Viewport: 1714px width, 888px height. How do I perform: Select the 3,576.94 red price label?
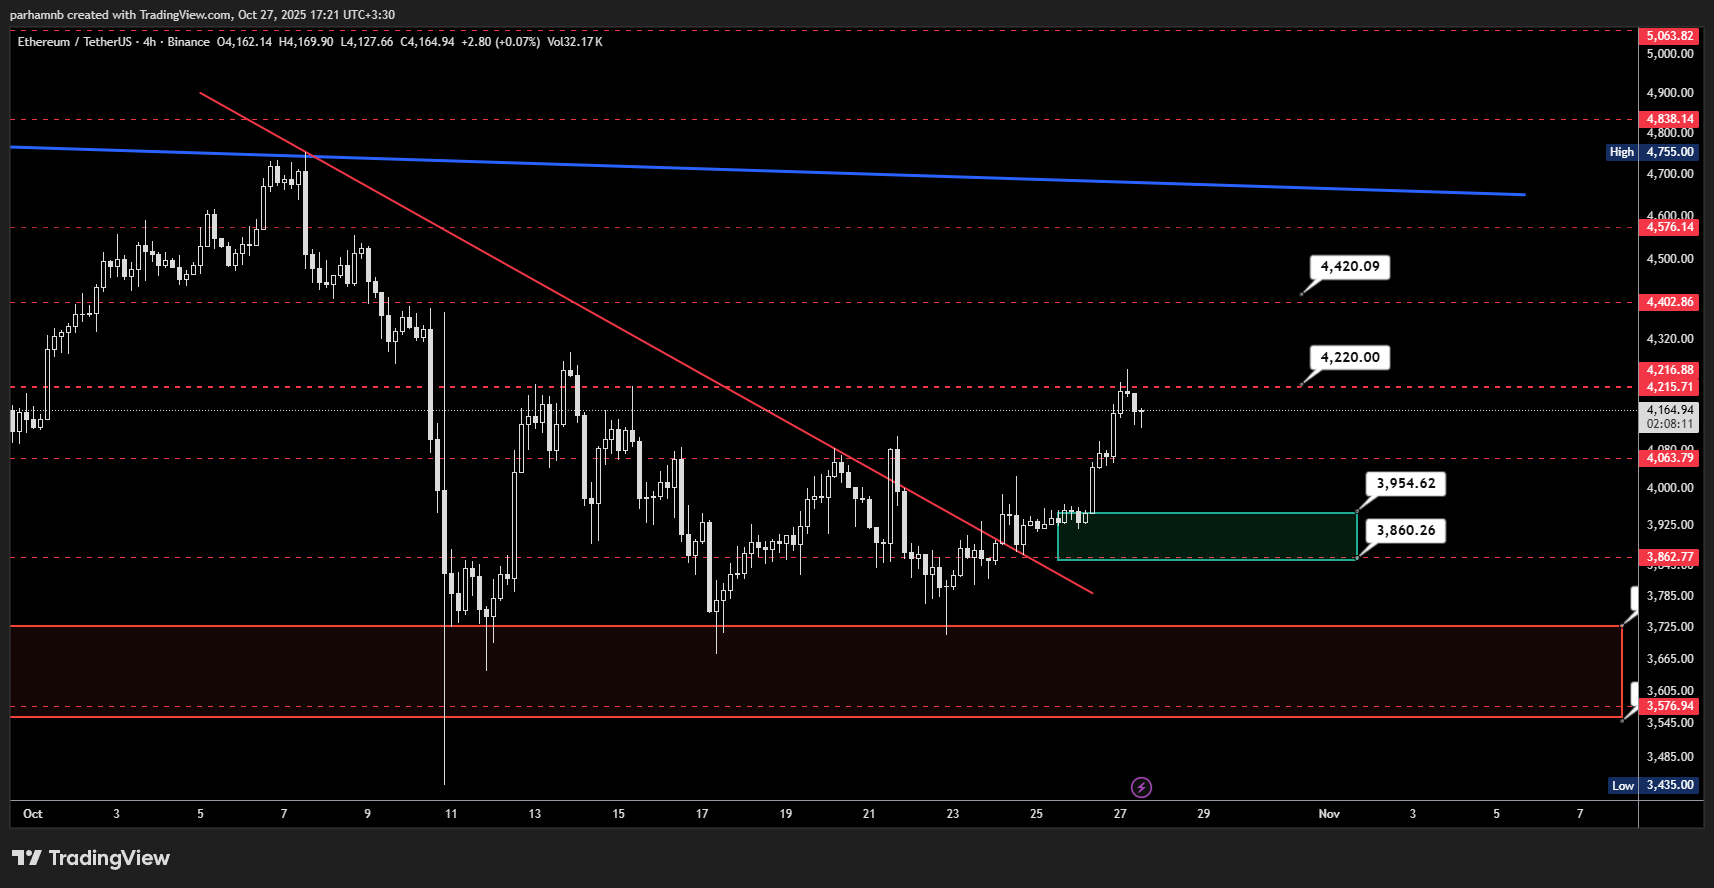coord(1670,706)
